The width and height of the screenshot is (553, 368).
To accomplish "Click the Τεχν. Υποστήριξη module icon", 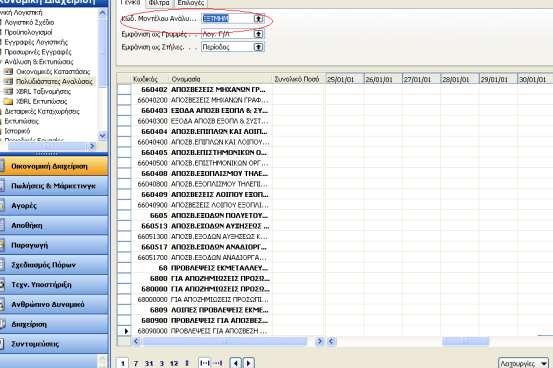I will point(2,284).
